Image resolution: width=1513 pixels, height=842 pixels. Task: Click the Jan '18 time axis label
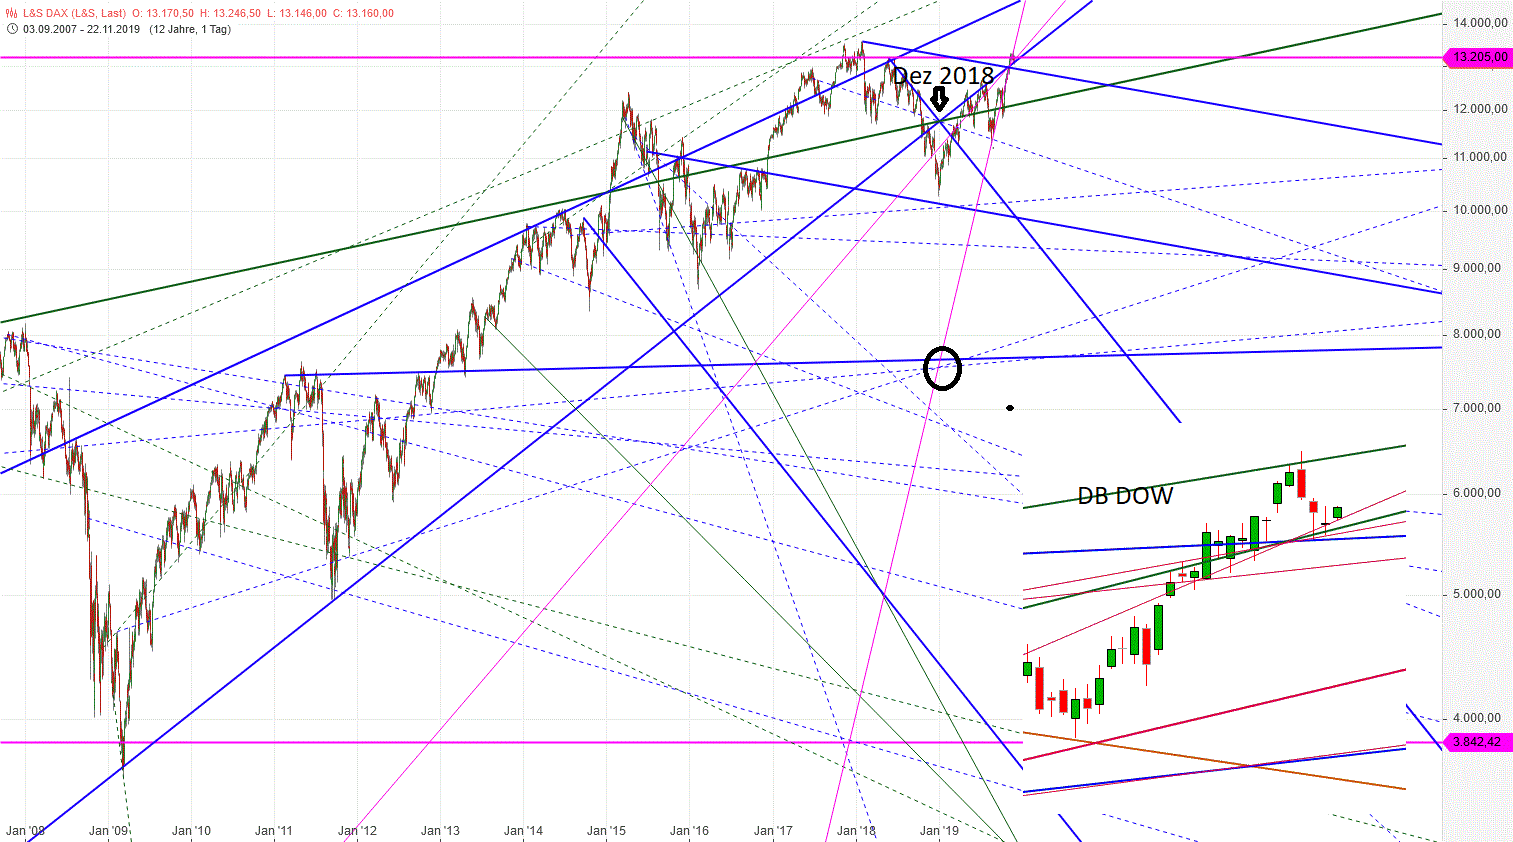click(x=857, y=831)
